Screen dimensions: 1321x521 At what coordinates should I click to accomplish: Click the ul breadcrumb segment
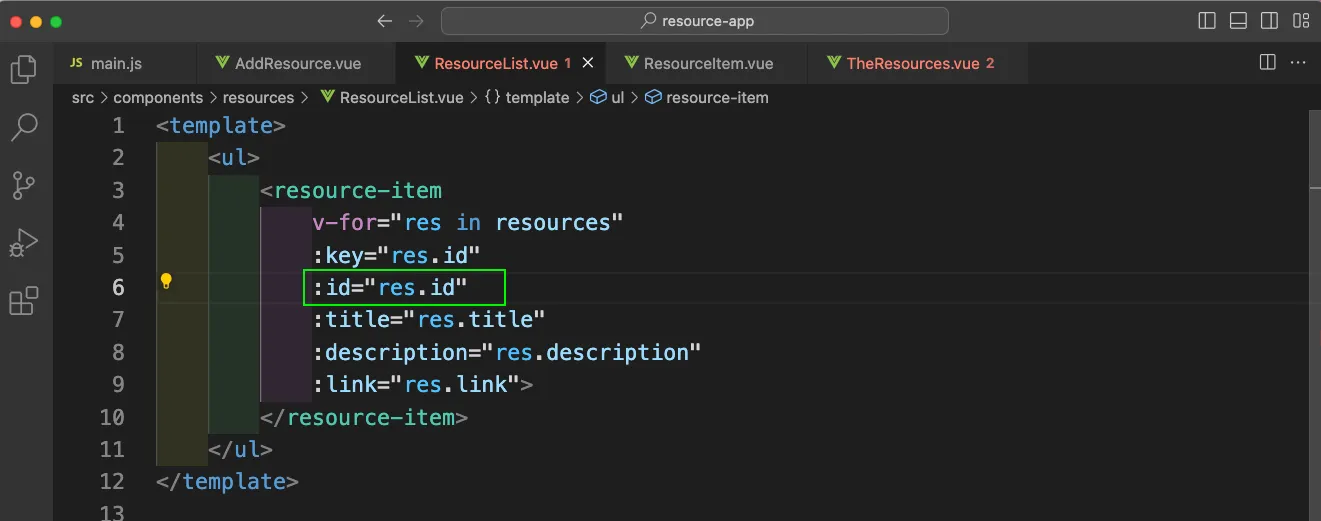[608, 98]
